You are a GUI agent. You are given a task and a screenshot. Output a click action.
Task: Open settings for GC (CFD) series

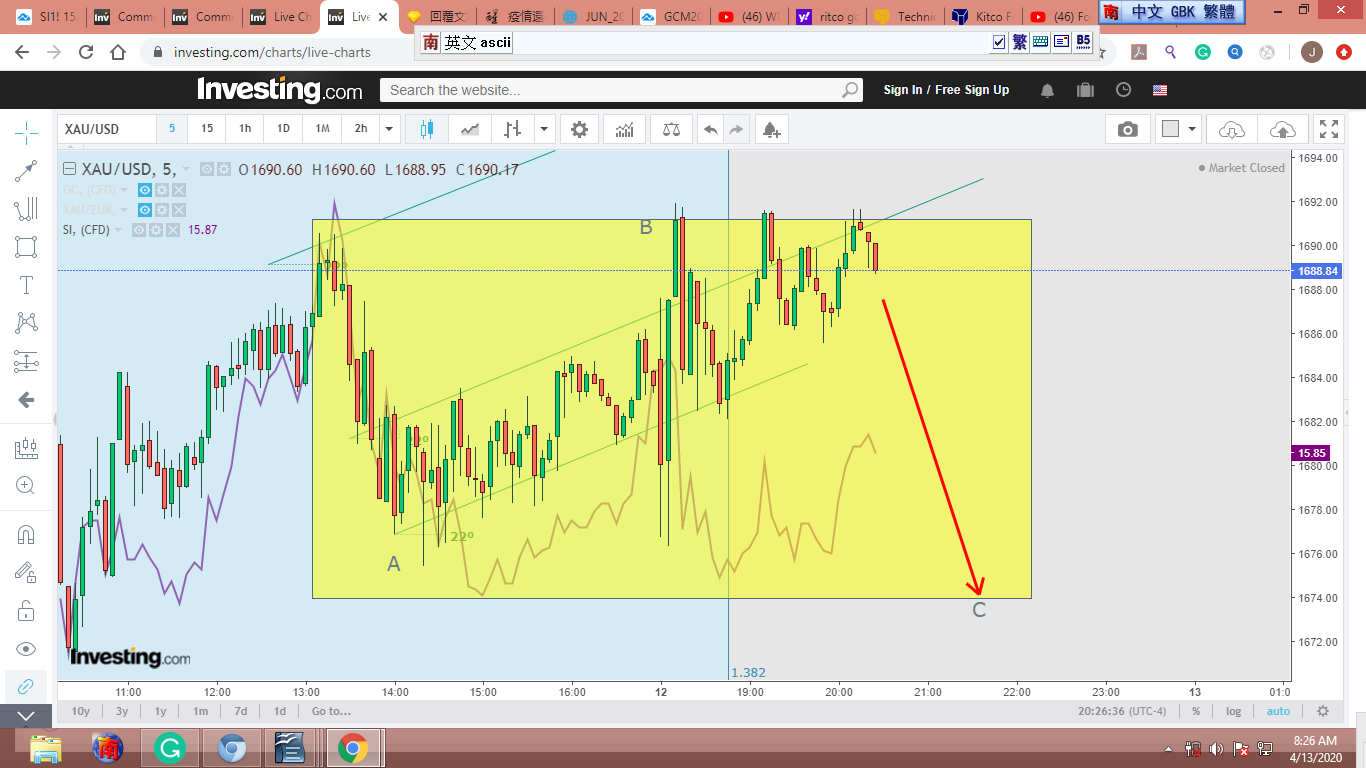[162, 190]
